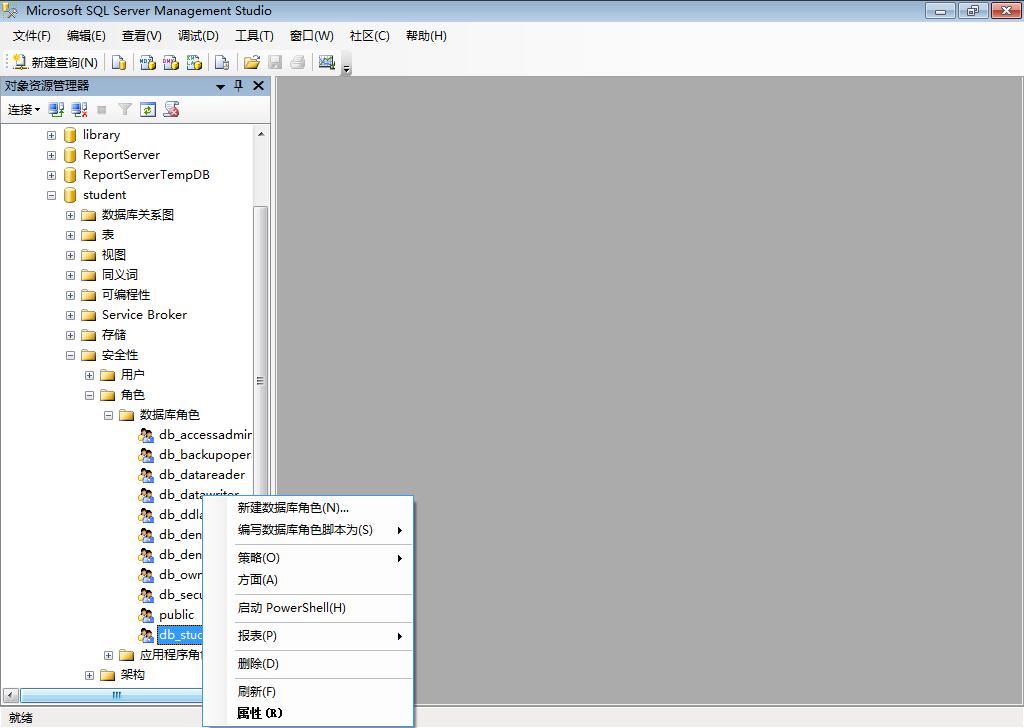
Task: Expand the ReportServerTempDB database node
Action: point(52,175)
